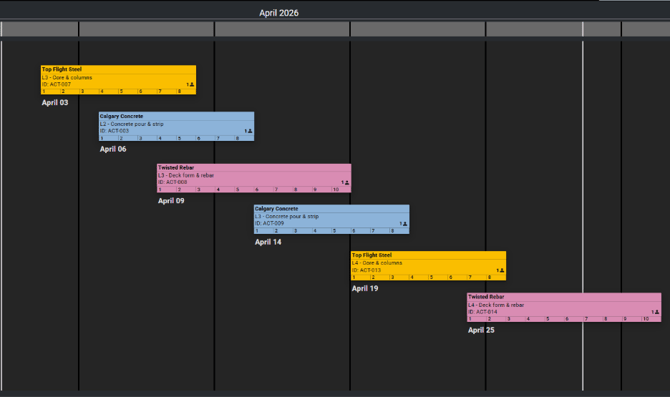Click the 'ID: ACT-008' label

click(172, 182)
